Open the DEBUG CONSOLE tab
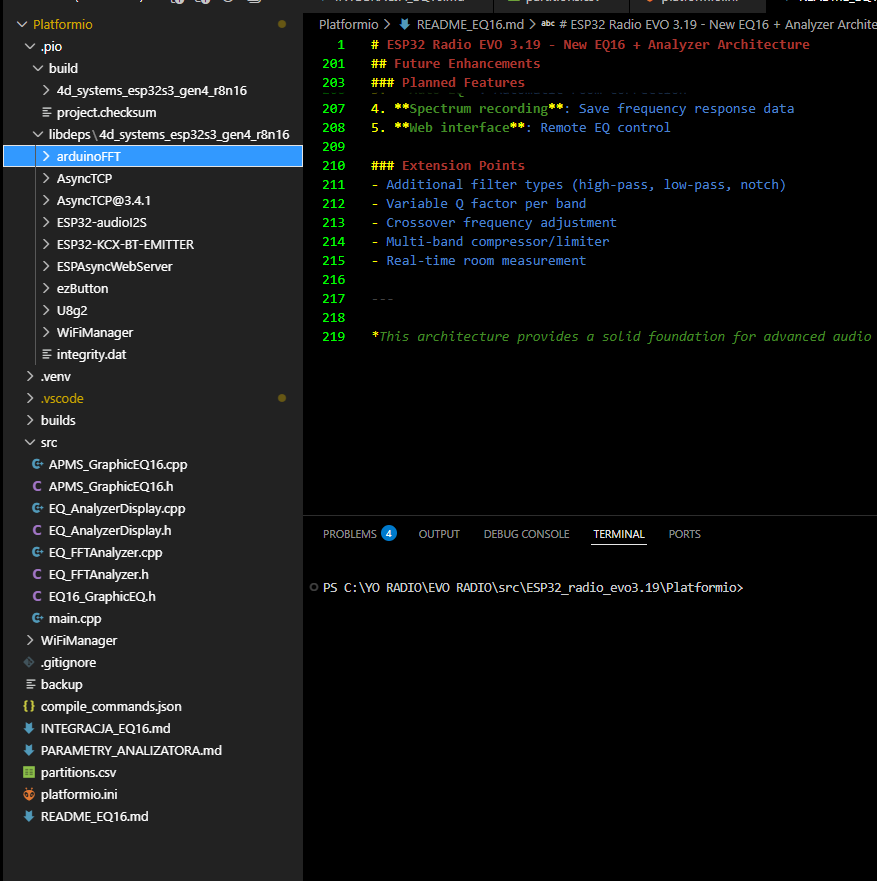Image resolution: width=877 pixels, height=881 pixels. [526, 534]
